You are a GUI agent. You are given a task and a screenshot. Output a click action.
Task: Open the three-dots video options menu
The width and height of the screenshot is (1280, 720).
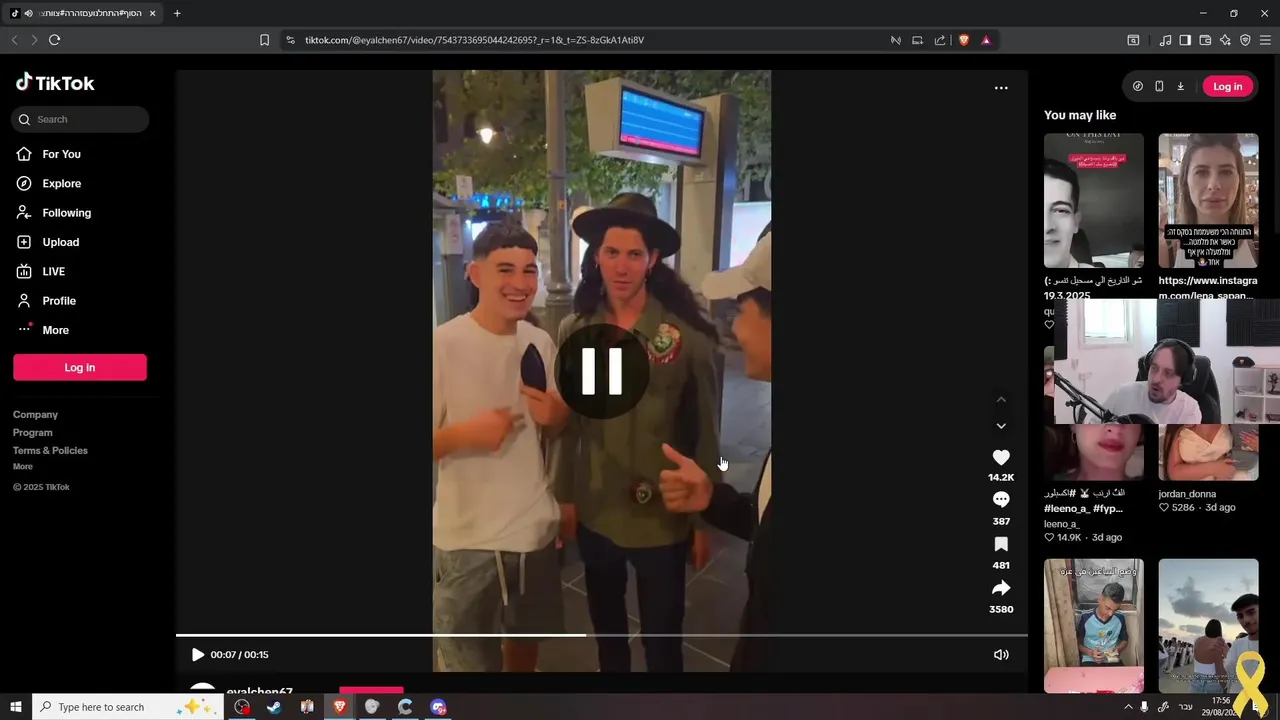(1001, 88)
